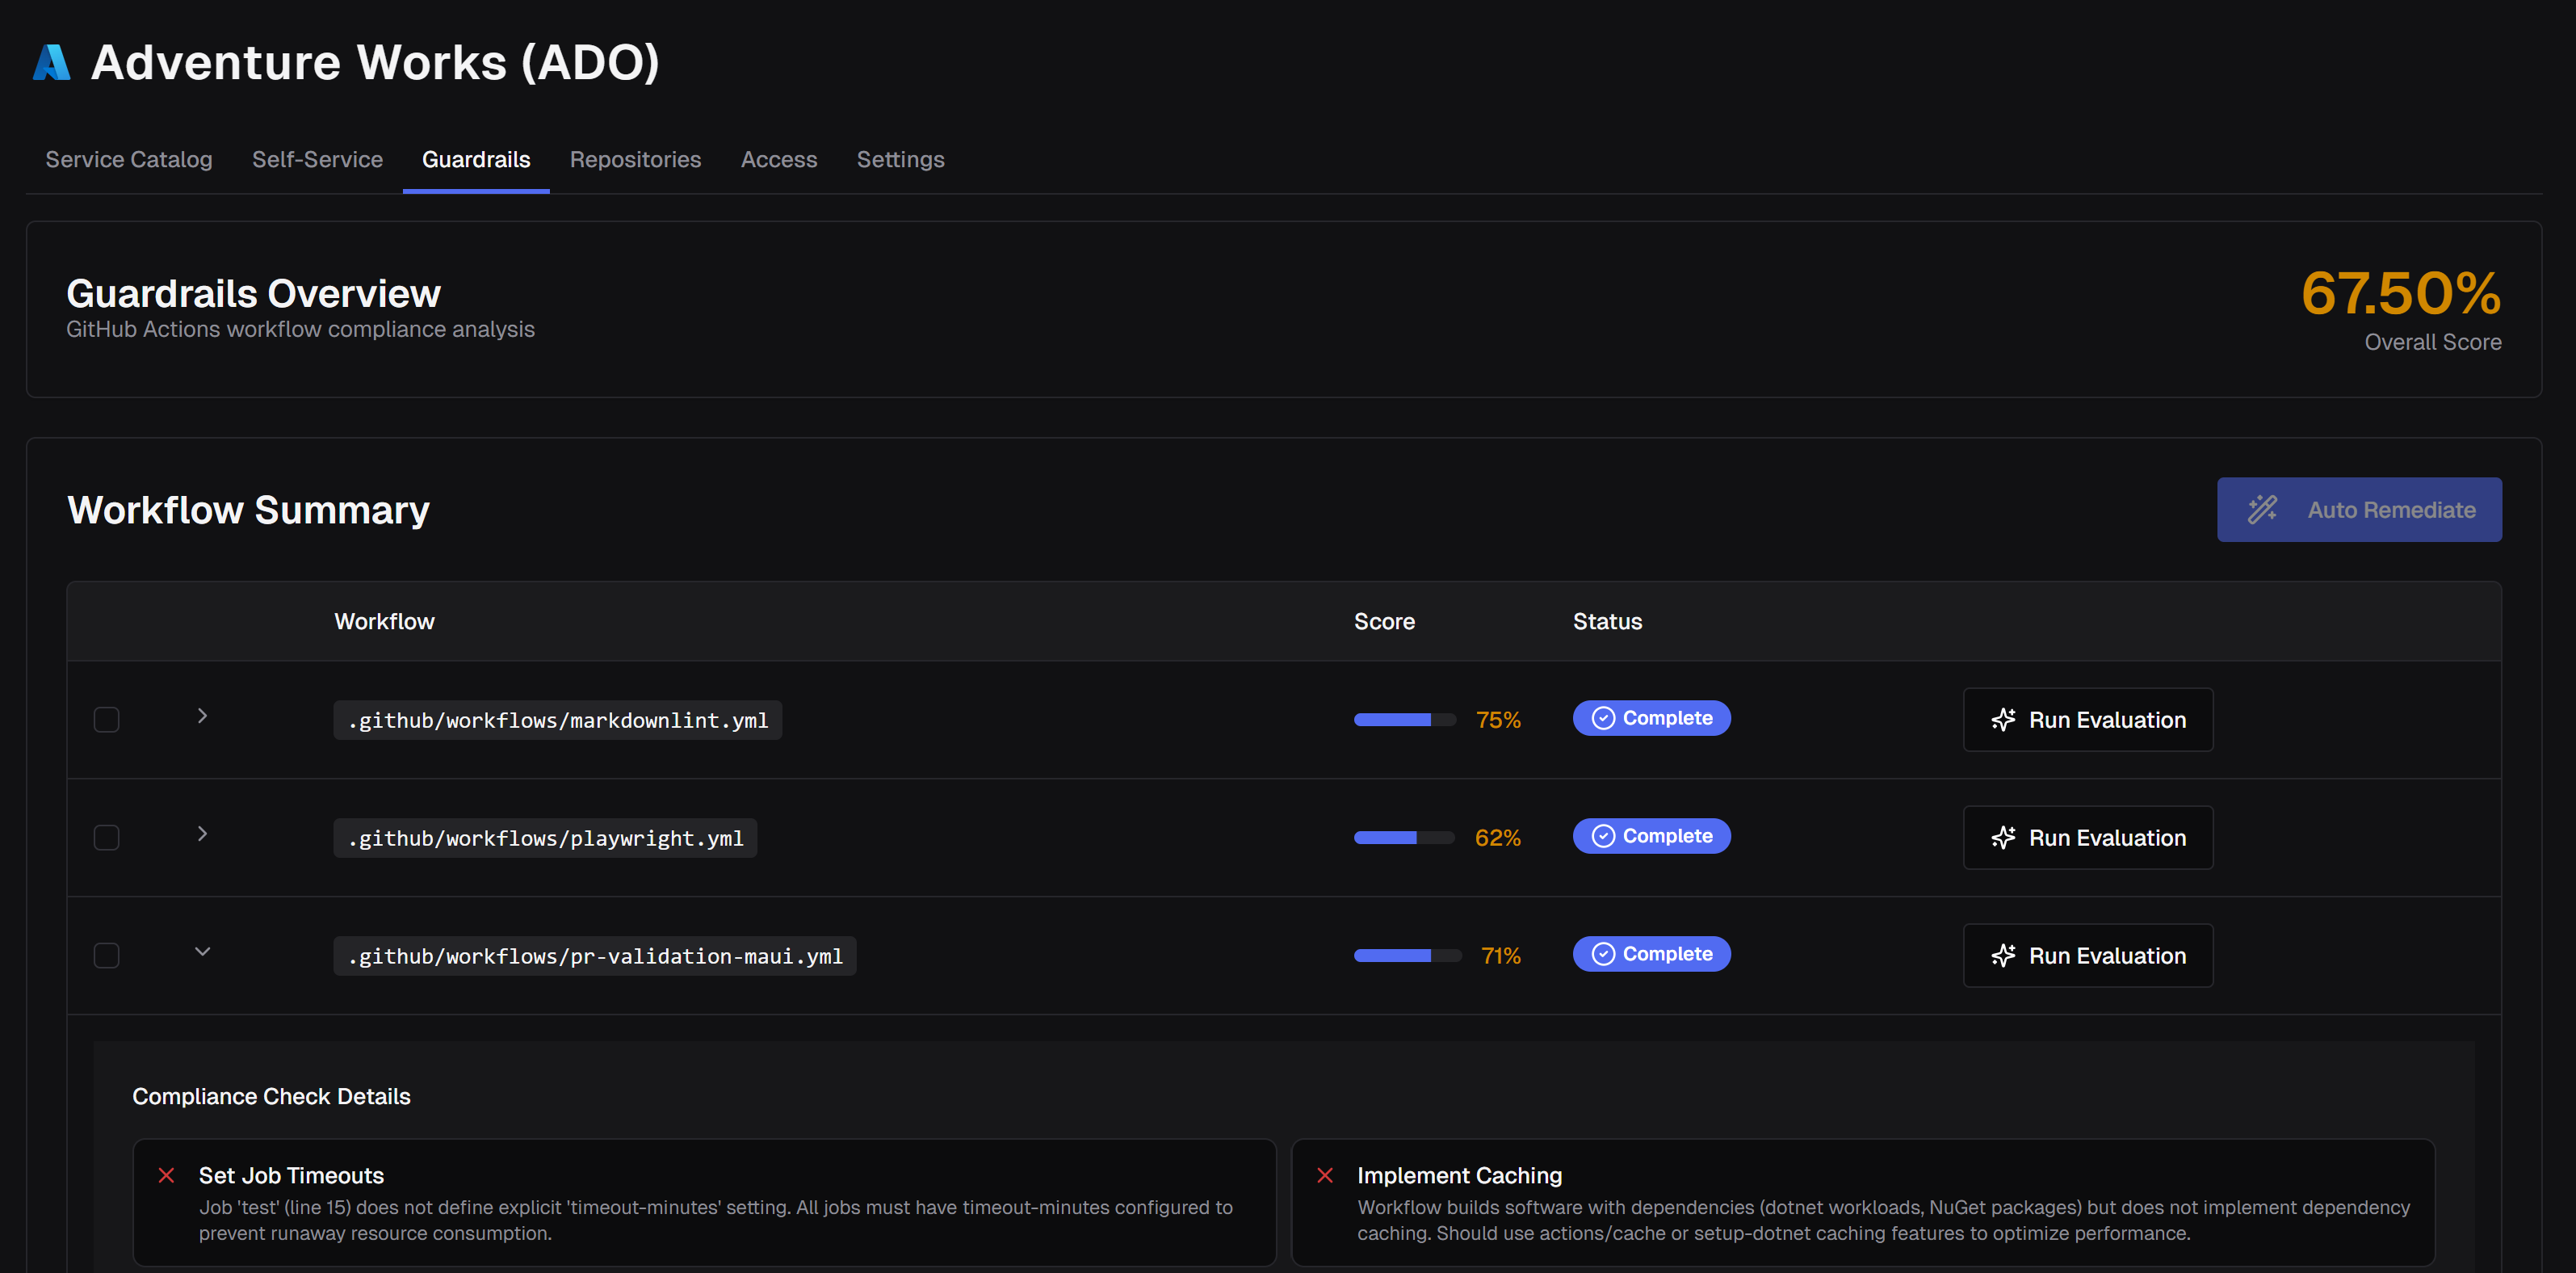The image size is (2576, 1273).
Task: Click the magic wand icon on Auto Remediate
Action: 2262,509
